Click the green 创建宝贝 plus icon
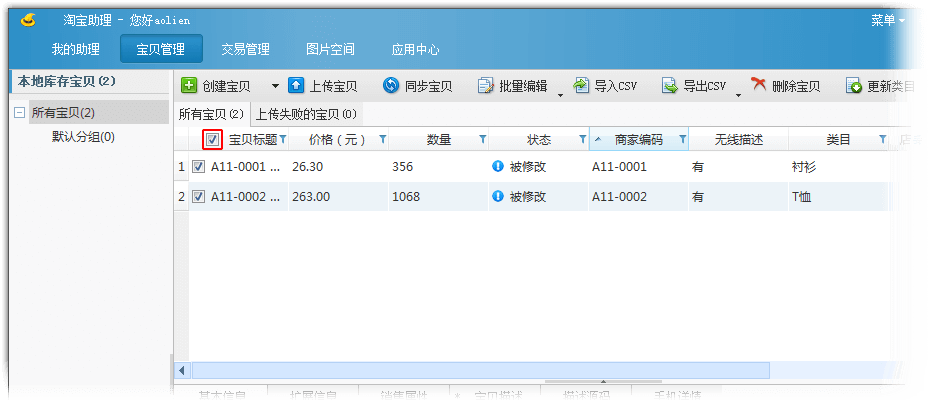937x408 pixels. pyautogui.click(x=189, y=85)
